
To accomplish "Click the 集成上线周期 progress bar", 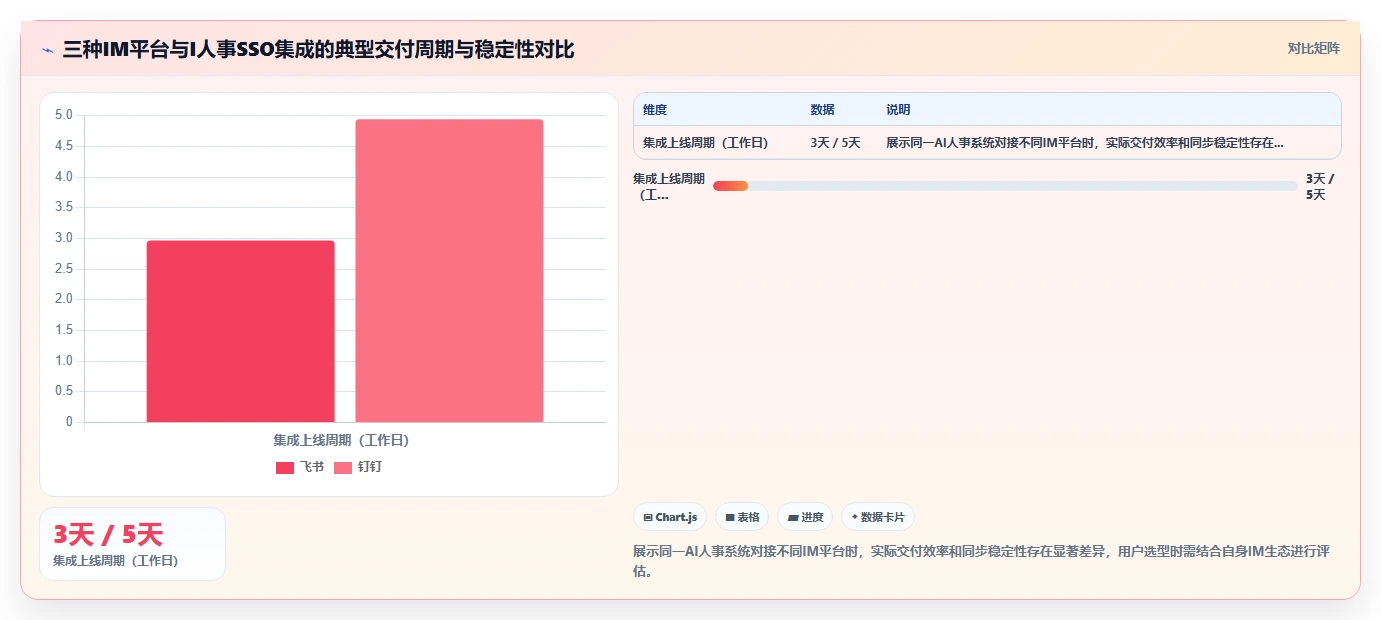I will click(x=1005, y=186).
